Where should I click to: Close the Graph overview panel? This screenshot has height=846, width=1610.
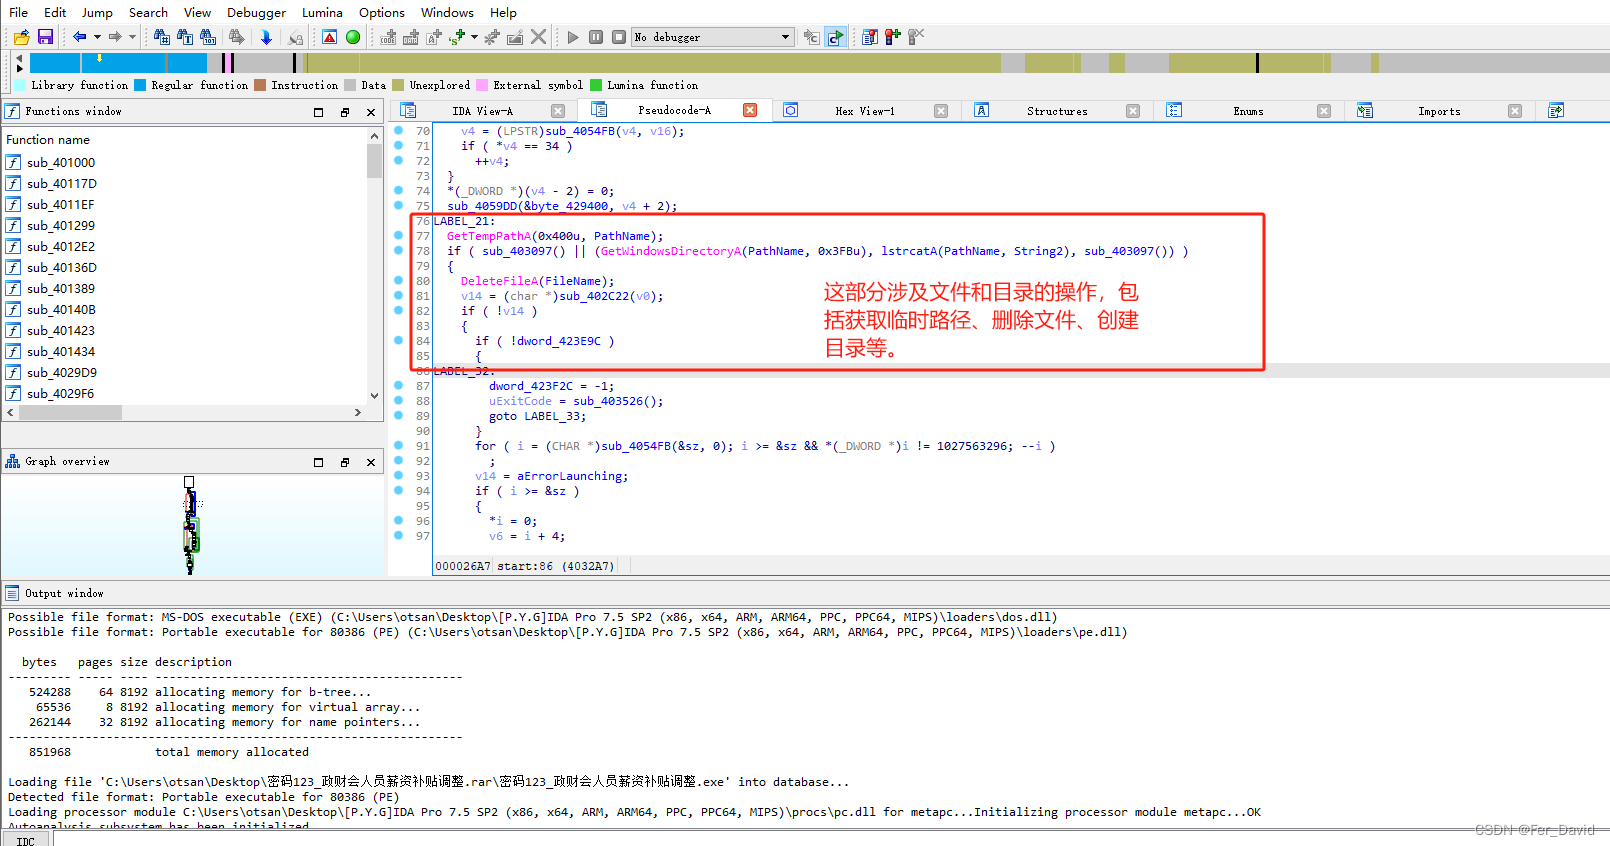371,462
